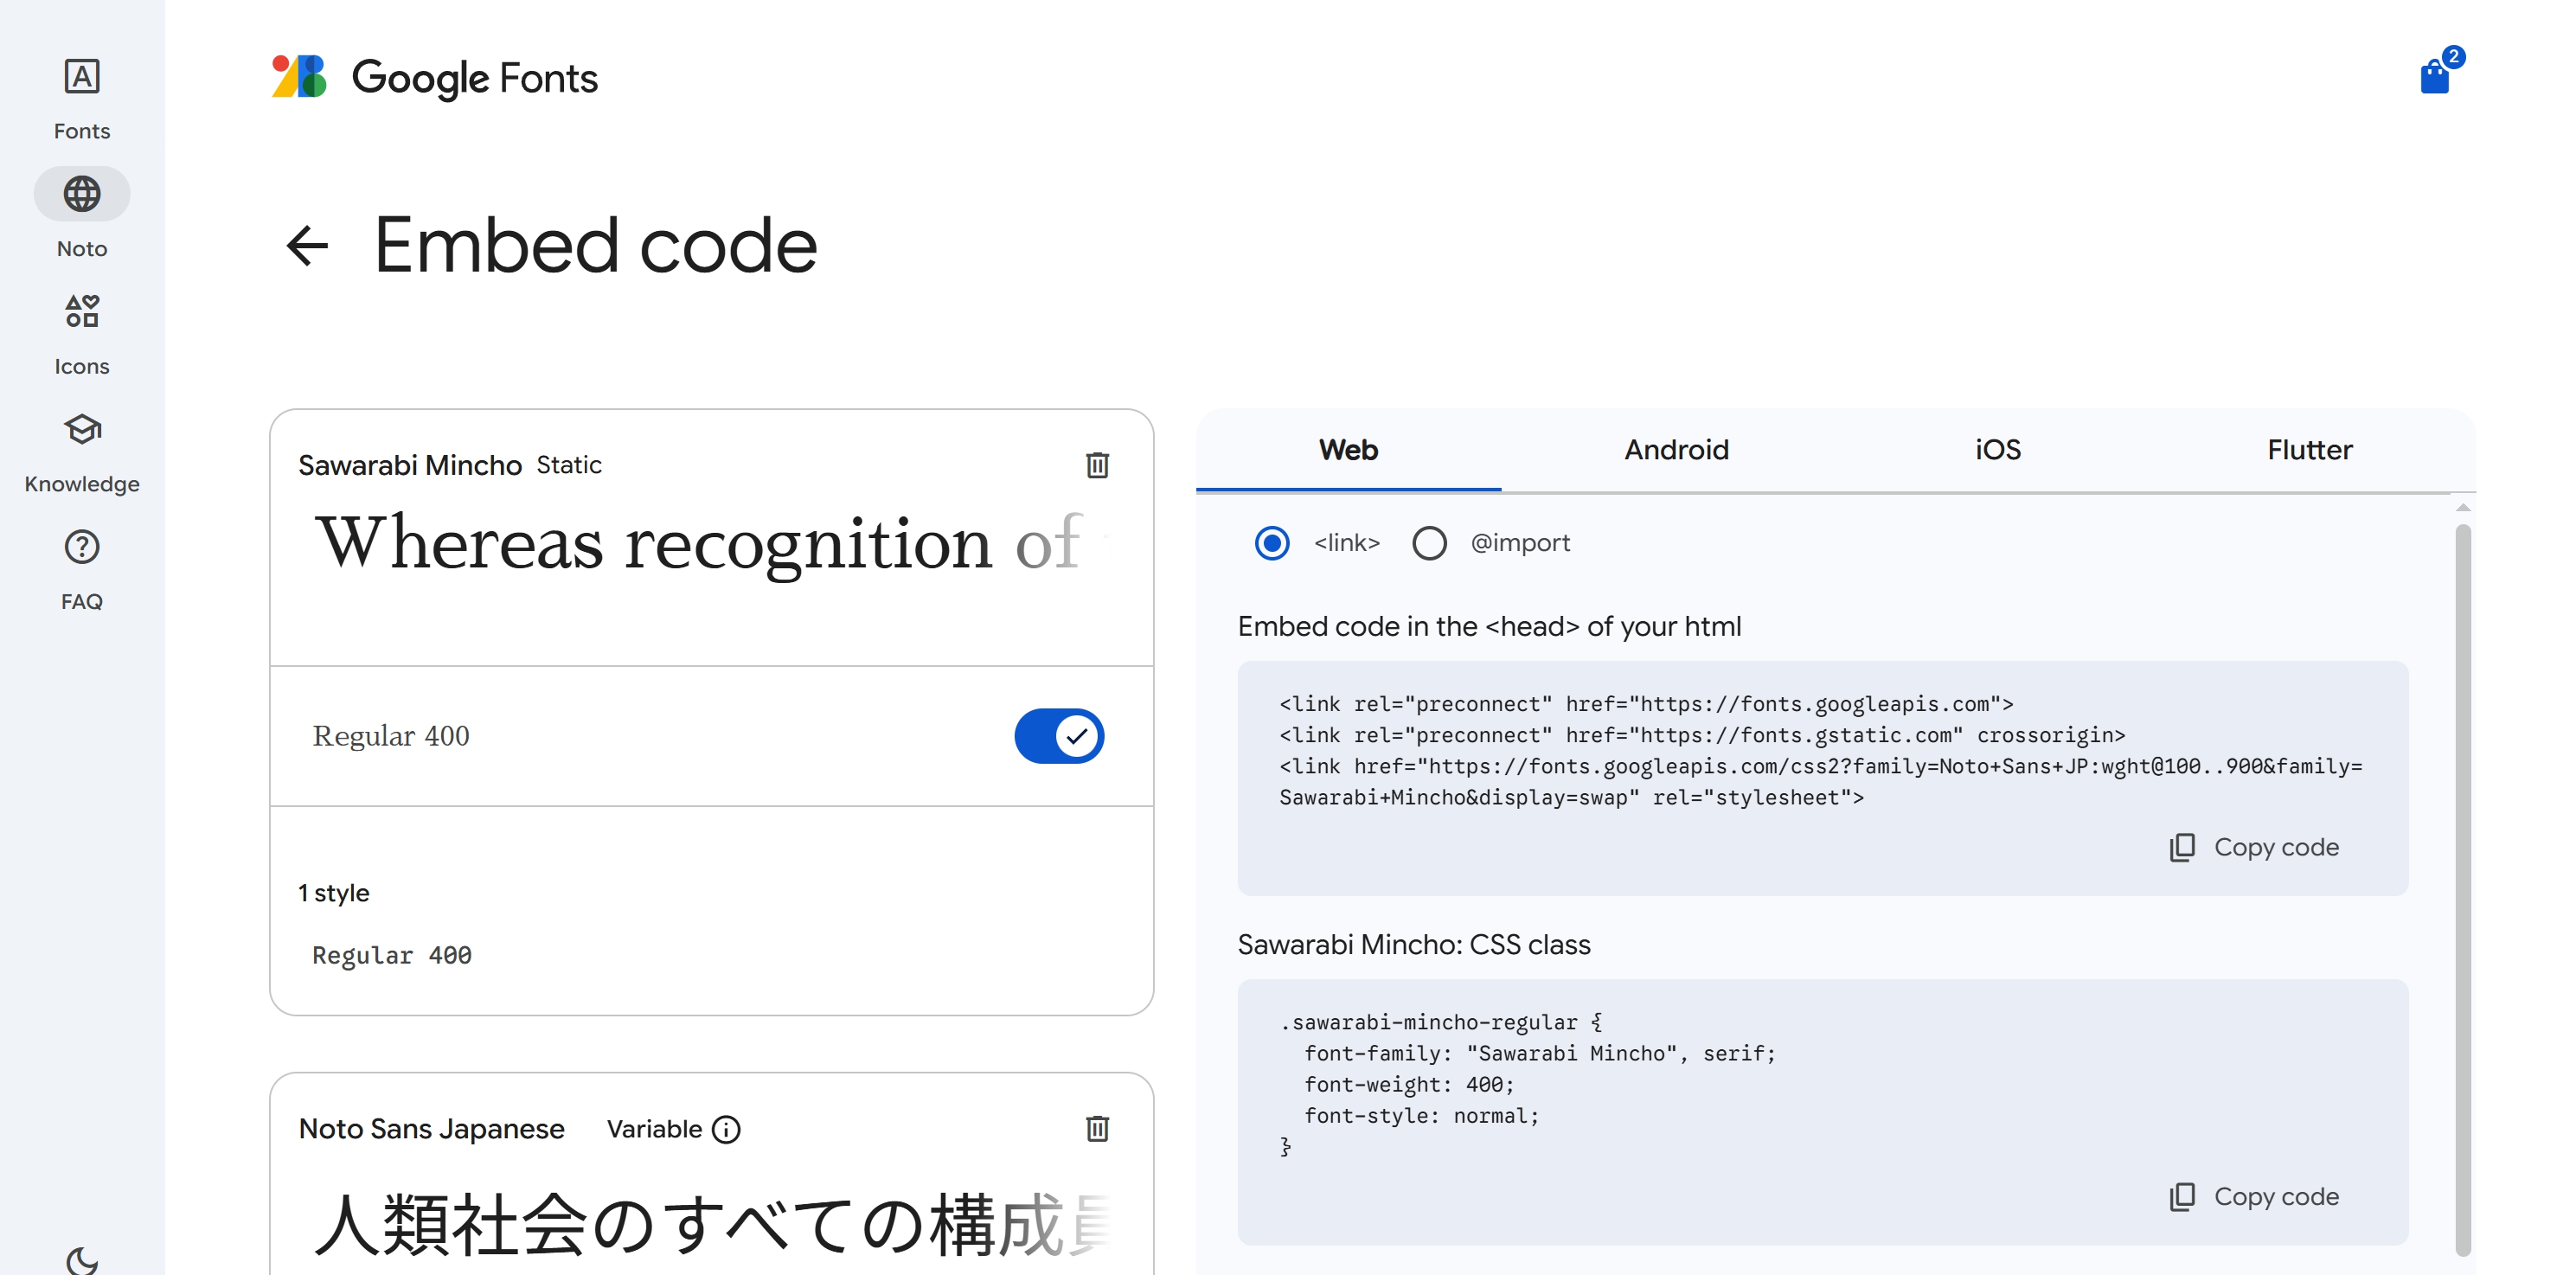
Task: Remove Sawarabi Mincho with trash icon
Action: (x=1097, y=465)
